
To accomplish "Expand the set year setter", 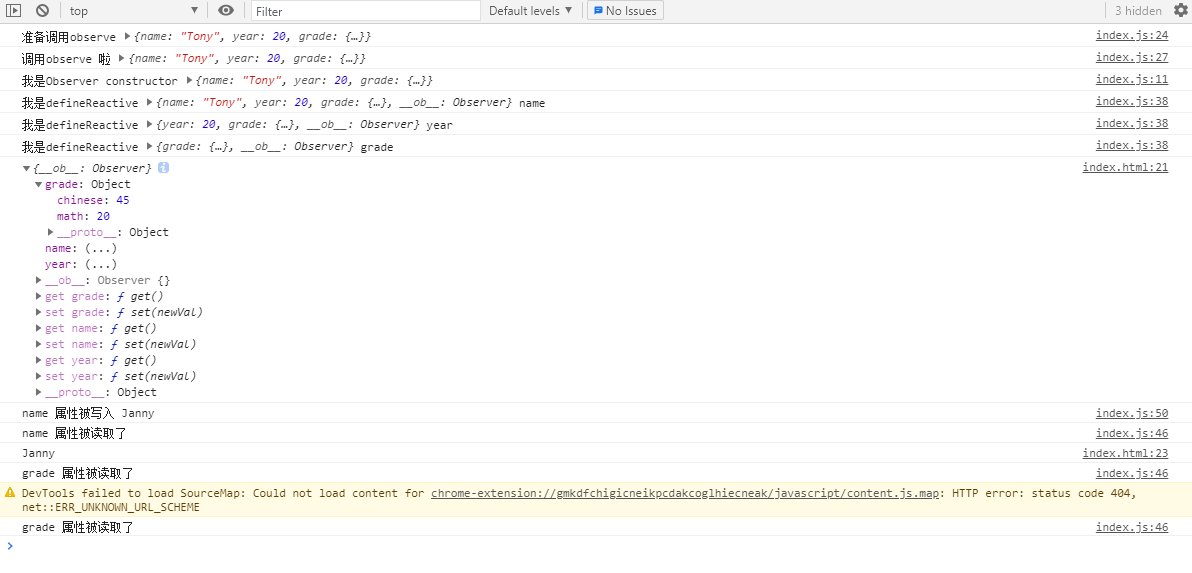I will tap(39, 376).
